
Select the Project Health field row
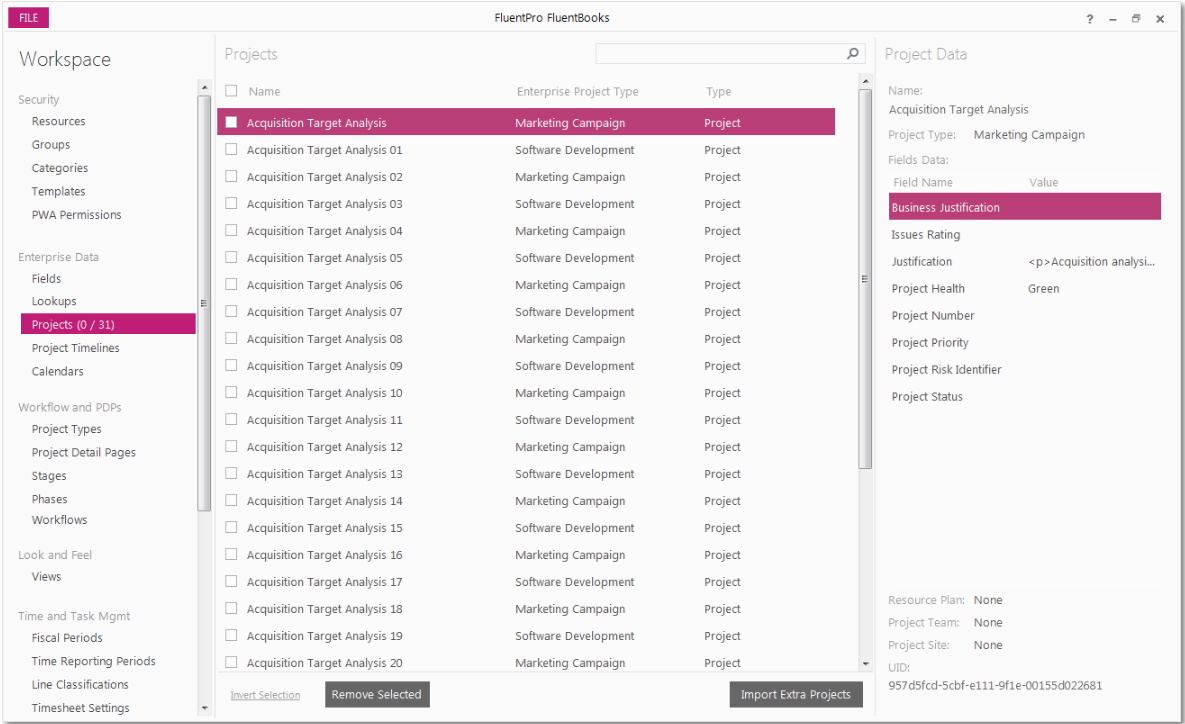click(1025, 289)
